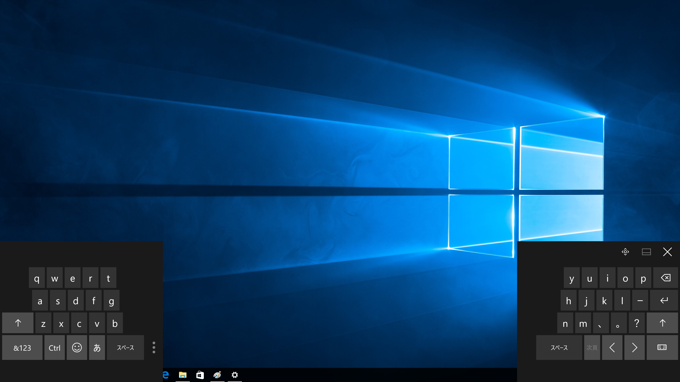680x382 pixels.
Task: Tap the d key
Action: [75, 300]
